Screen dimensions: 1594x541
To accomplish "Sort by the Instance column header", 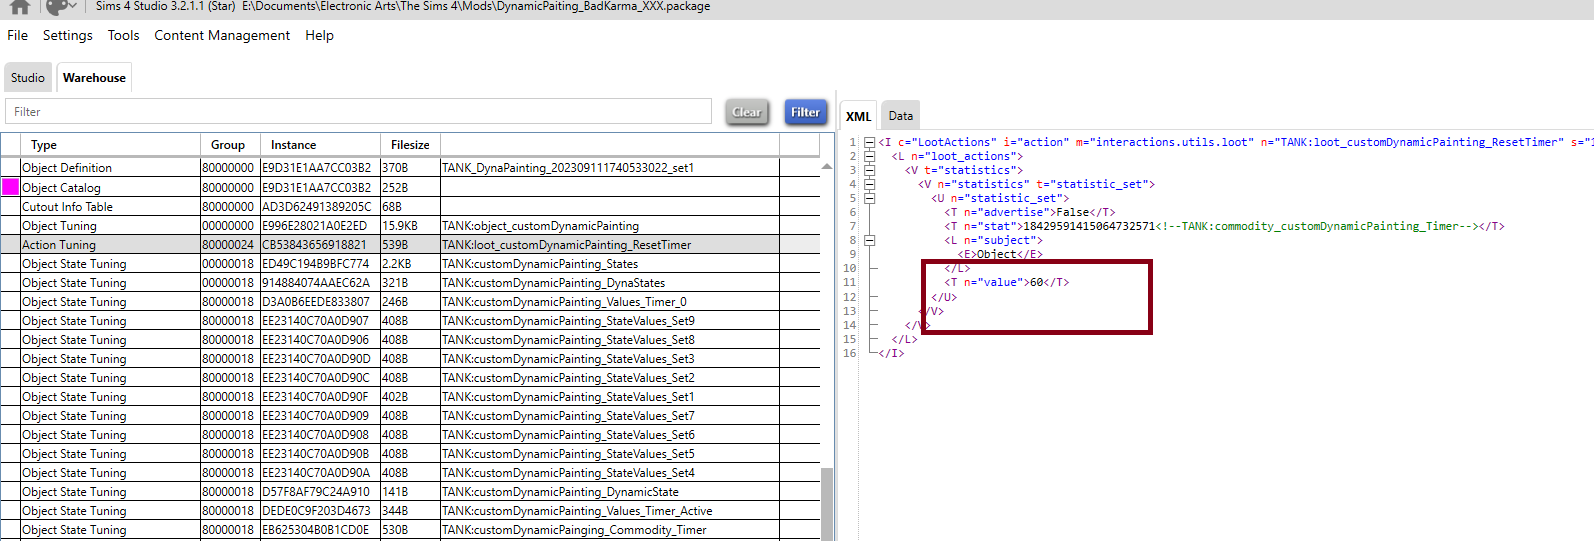I will 320,145.
